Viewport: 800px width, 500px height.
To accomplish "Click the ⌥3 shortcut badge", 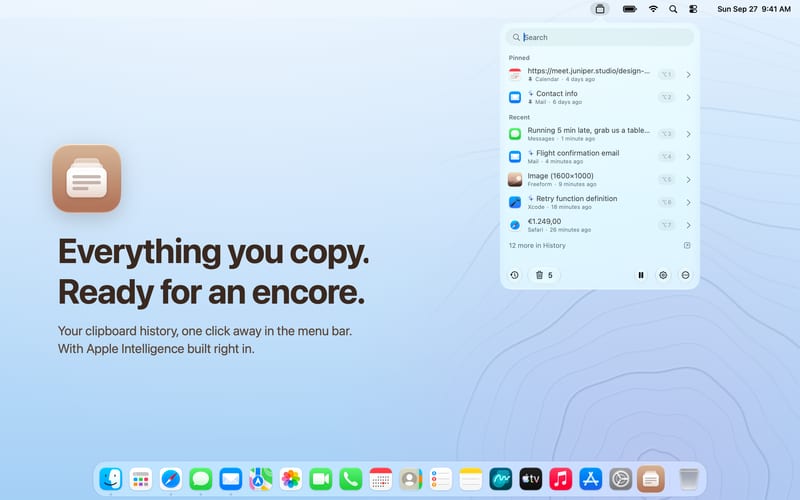I will click(x=666, y=134).
